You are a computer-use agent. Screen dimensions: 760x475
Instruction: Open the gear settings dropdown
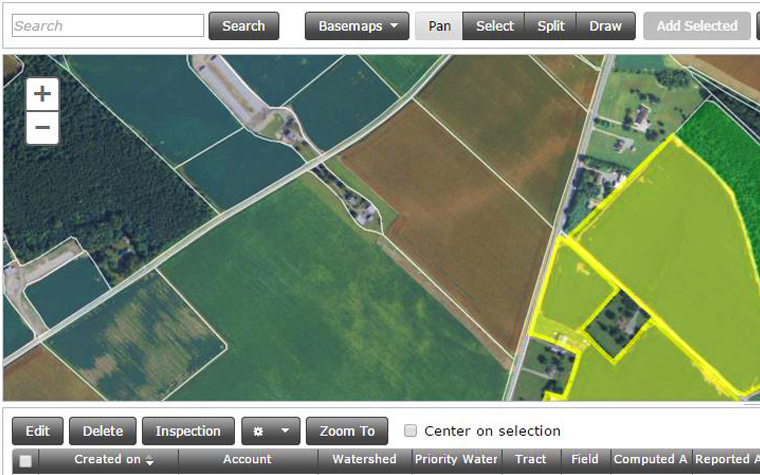(x=270, y=431)
